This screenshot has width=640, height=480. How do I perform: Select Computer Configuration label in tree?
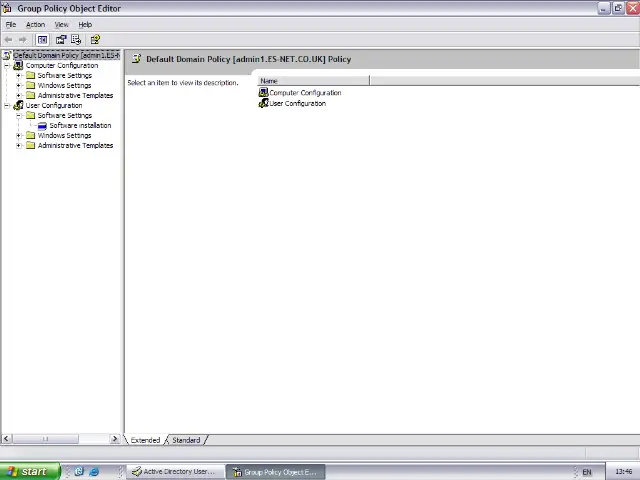62,65
